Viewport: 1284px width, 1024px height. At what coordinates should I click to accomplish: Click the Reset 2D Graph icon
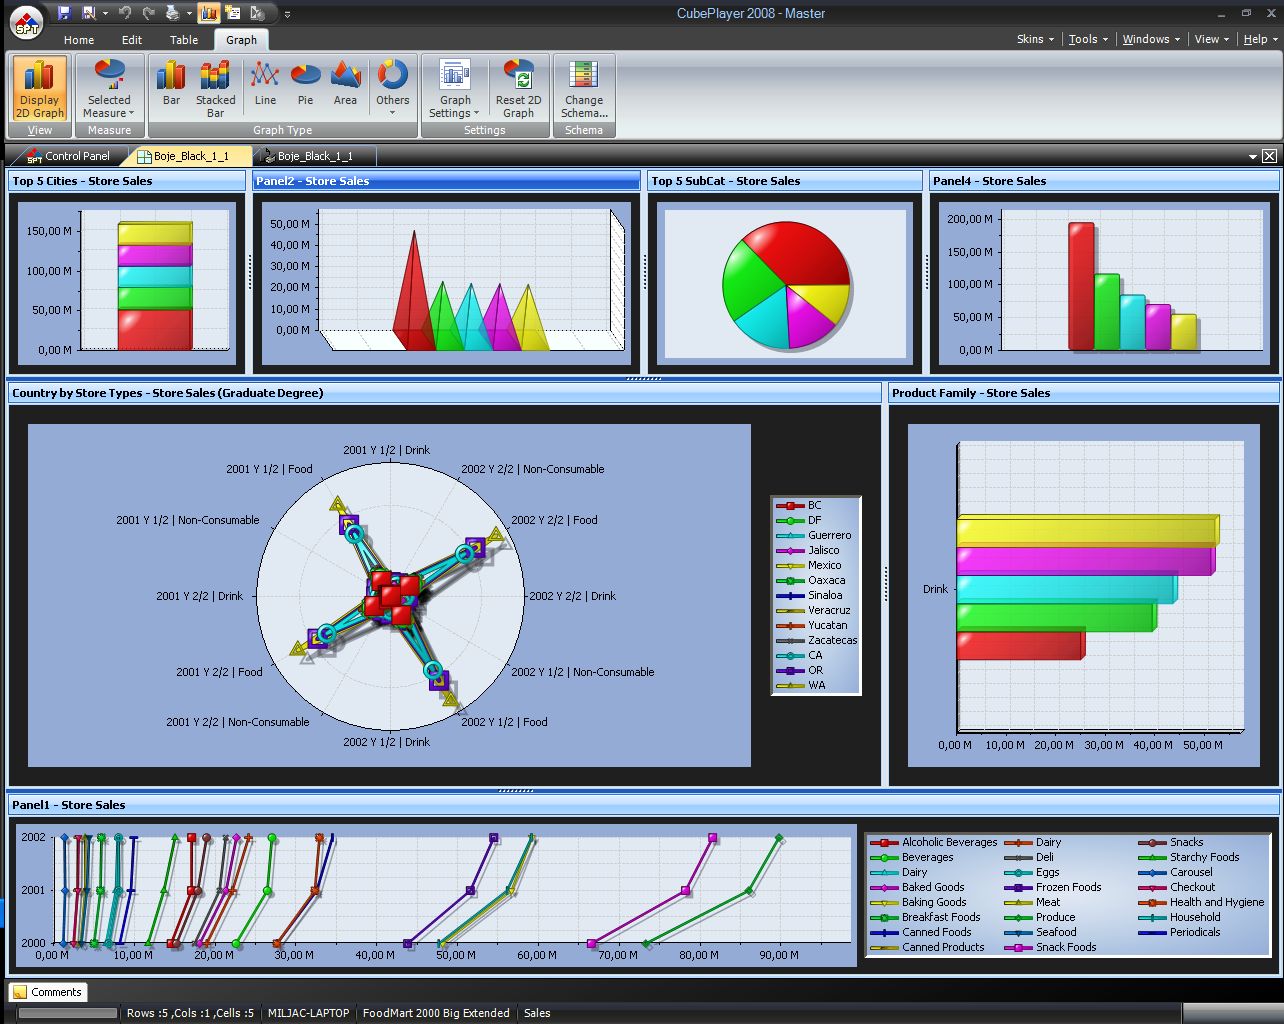point(518,89)
